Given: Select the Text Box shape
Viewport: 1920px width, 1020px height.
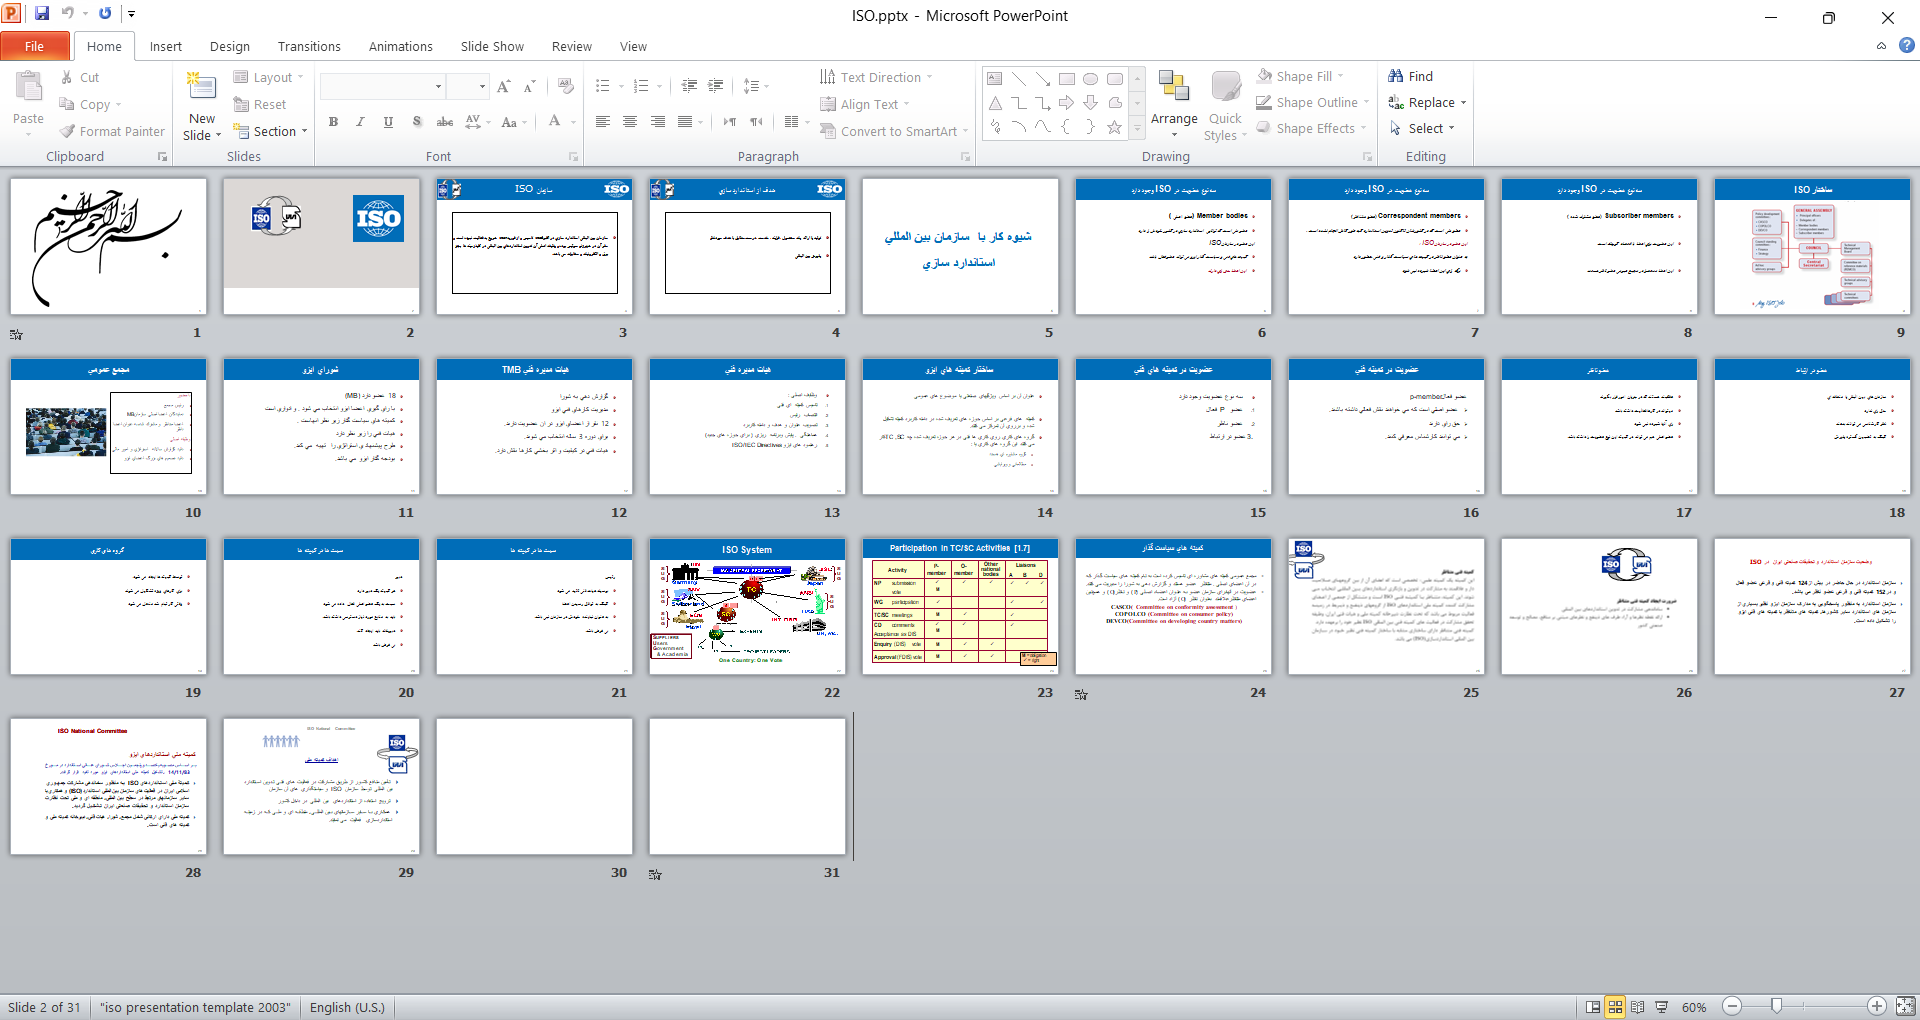Looking at the screenshot, I should tap(995, 78).
